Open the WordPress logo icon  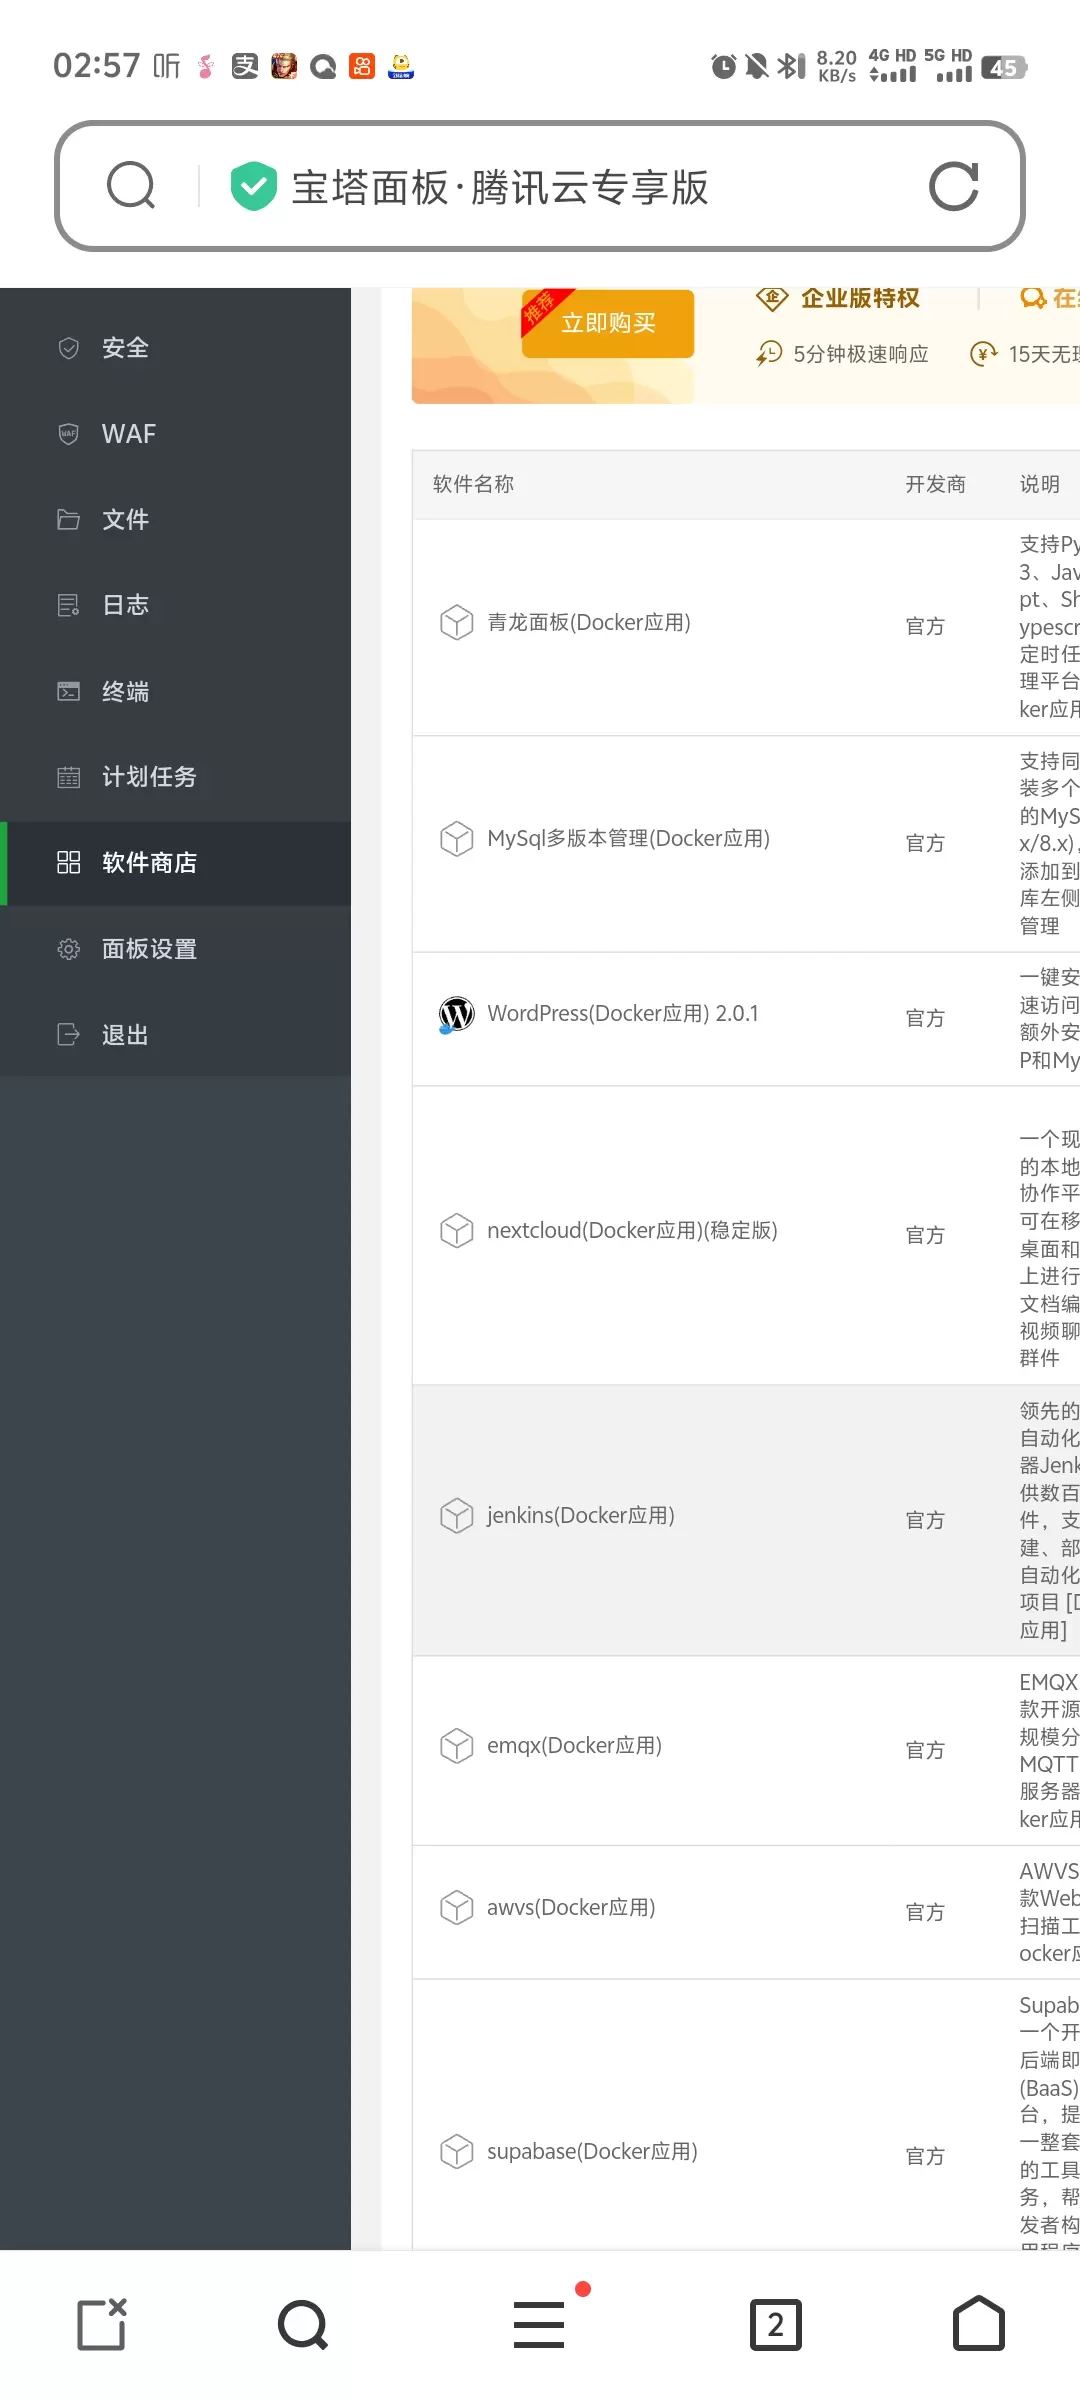tap(456, 1014)
